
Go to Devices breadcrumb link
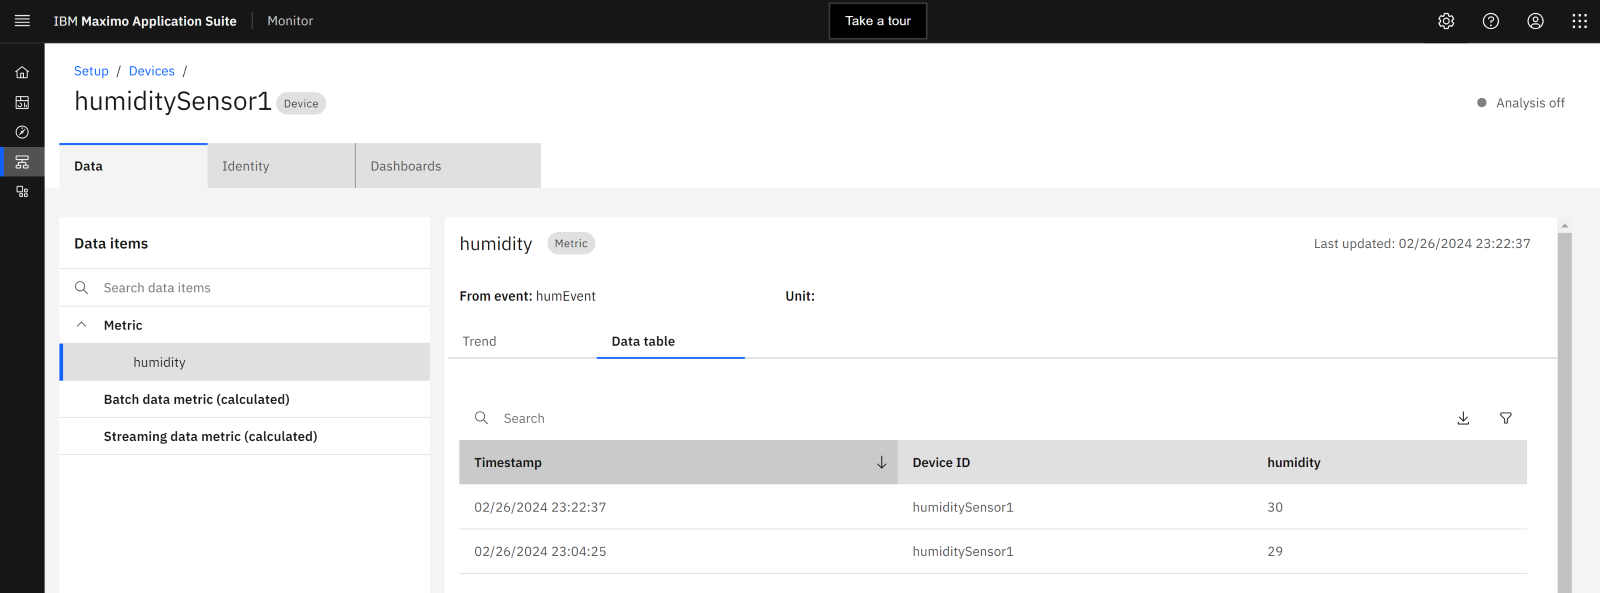click(x=152, y=71)
